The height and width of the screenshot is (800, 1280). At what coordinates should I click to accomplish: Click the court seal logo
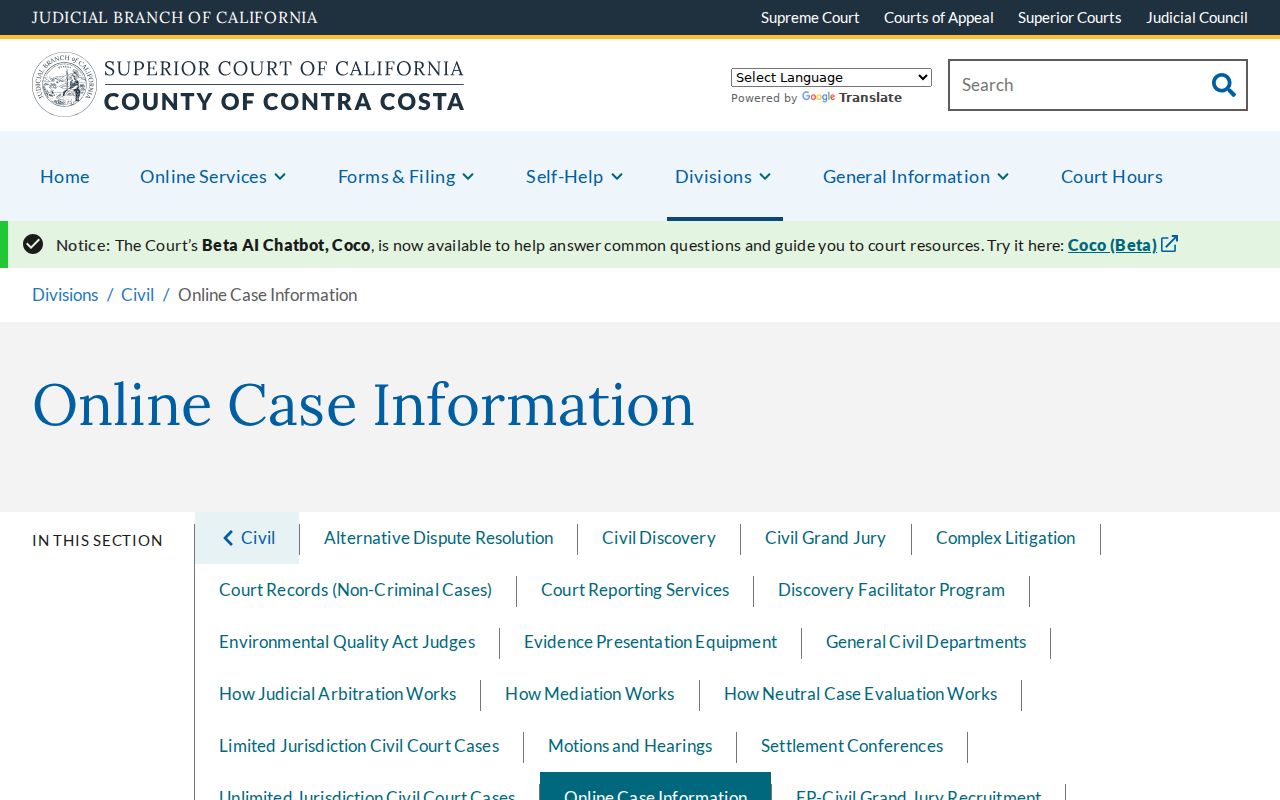click(x=65, y=85)
